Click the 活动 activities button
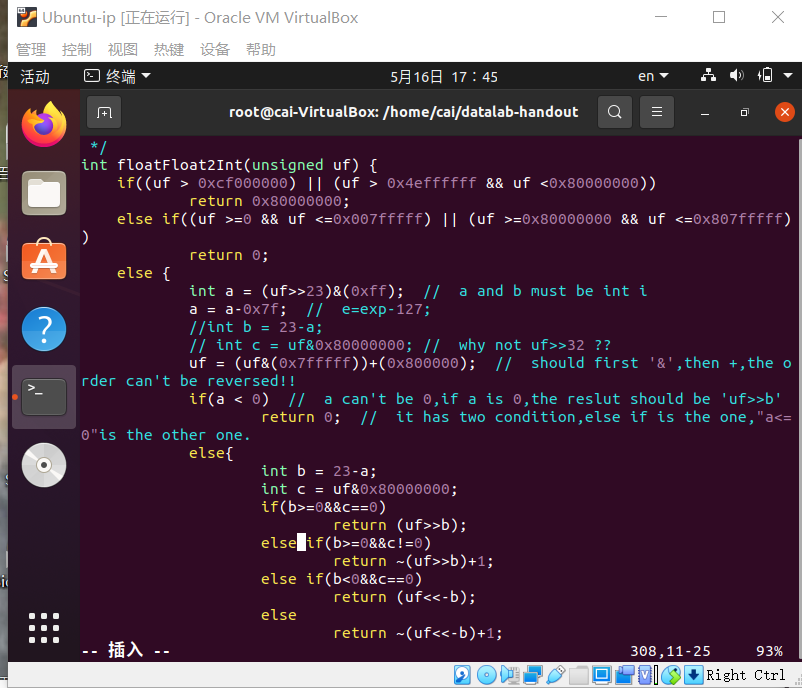The height and width of the screenshot is (688, 802). point(35,76)
